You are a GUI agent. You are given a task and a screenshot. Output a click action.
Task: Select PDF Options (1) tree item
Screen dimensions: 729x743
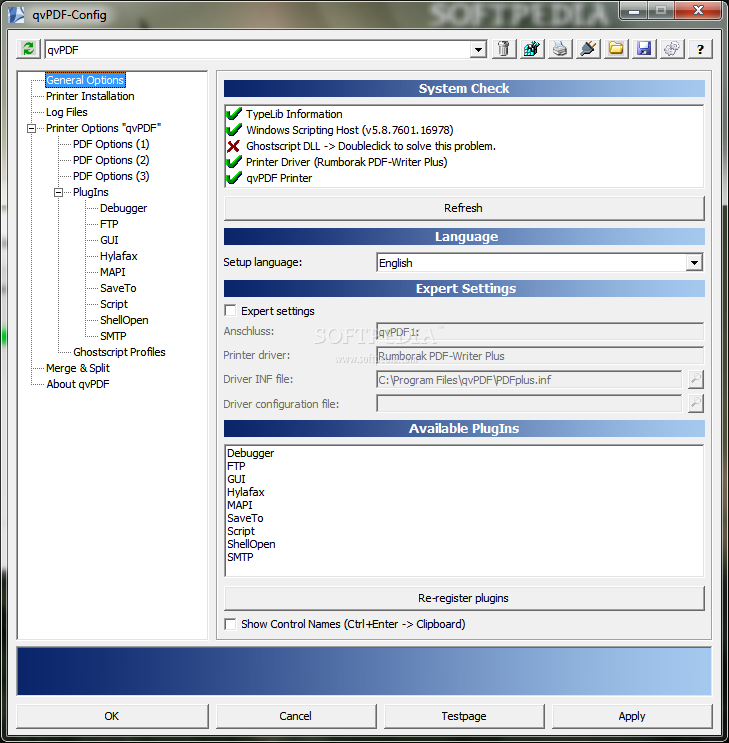click(x=111, y=144)
